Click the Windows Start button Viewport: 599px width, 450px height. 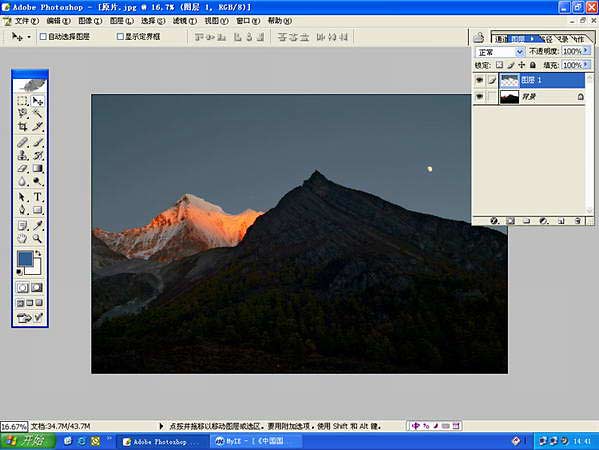click(x=28, y=441)
